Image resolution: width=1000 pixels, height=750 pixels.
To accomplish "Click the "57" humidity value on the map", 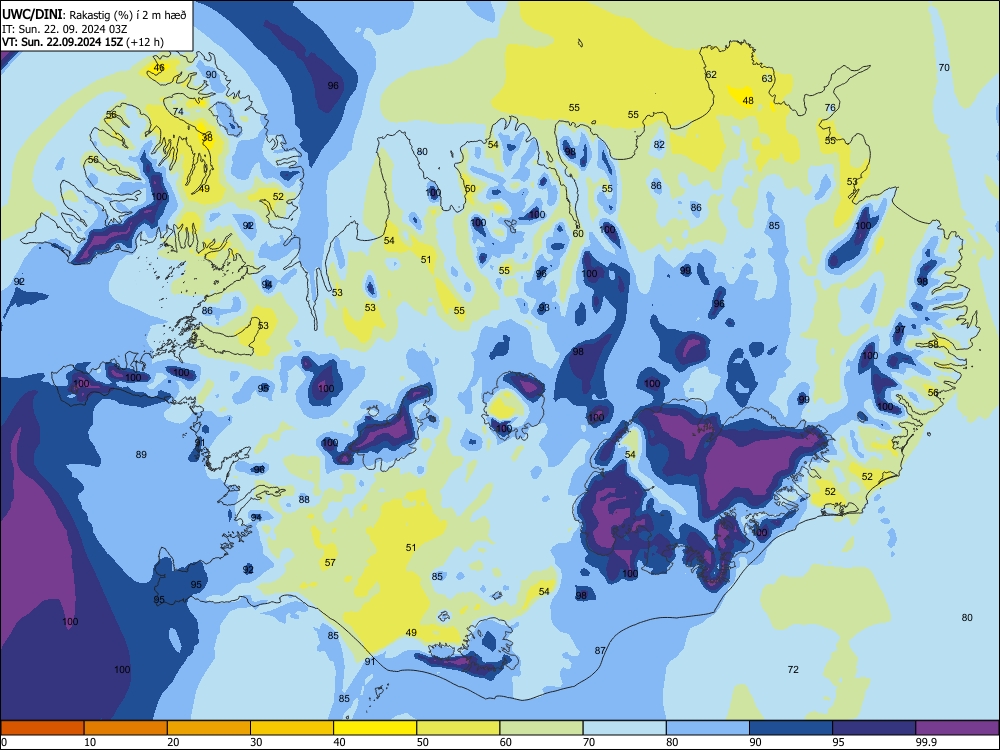I will (330, 562).
